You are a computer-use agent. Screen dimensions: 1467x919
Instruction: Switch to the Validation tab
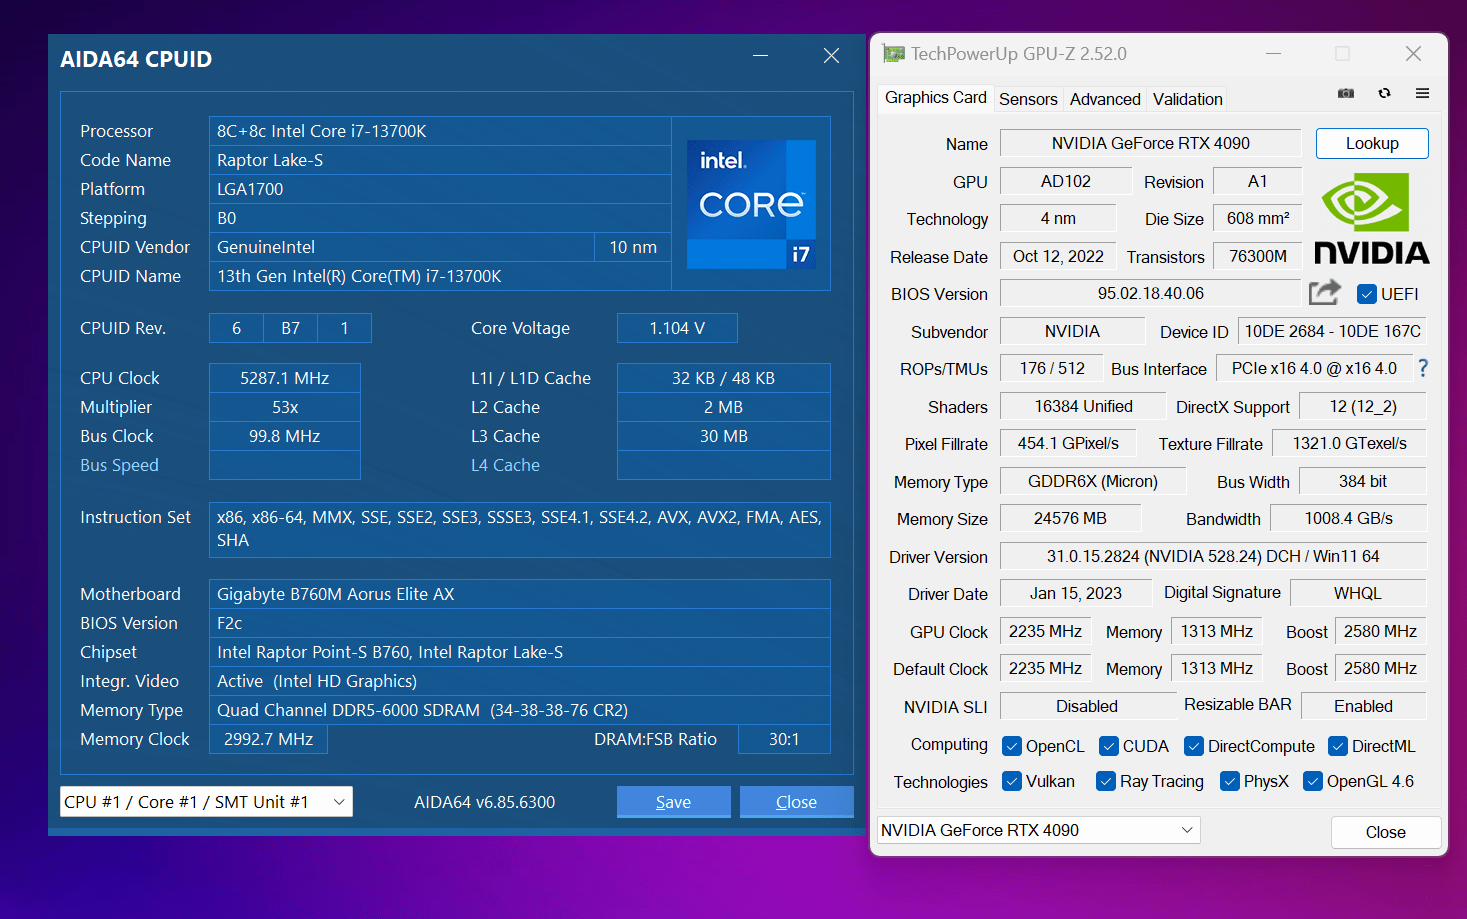point(1187,99)
